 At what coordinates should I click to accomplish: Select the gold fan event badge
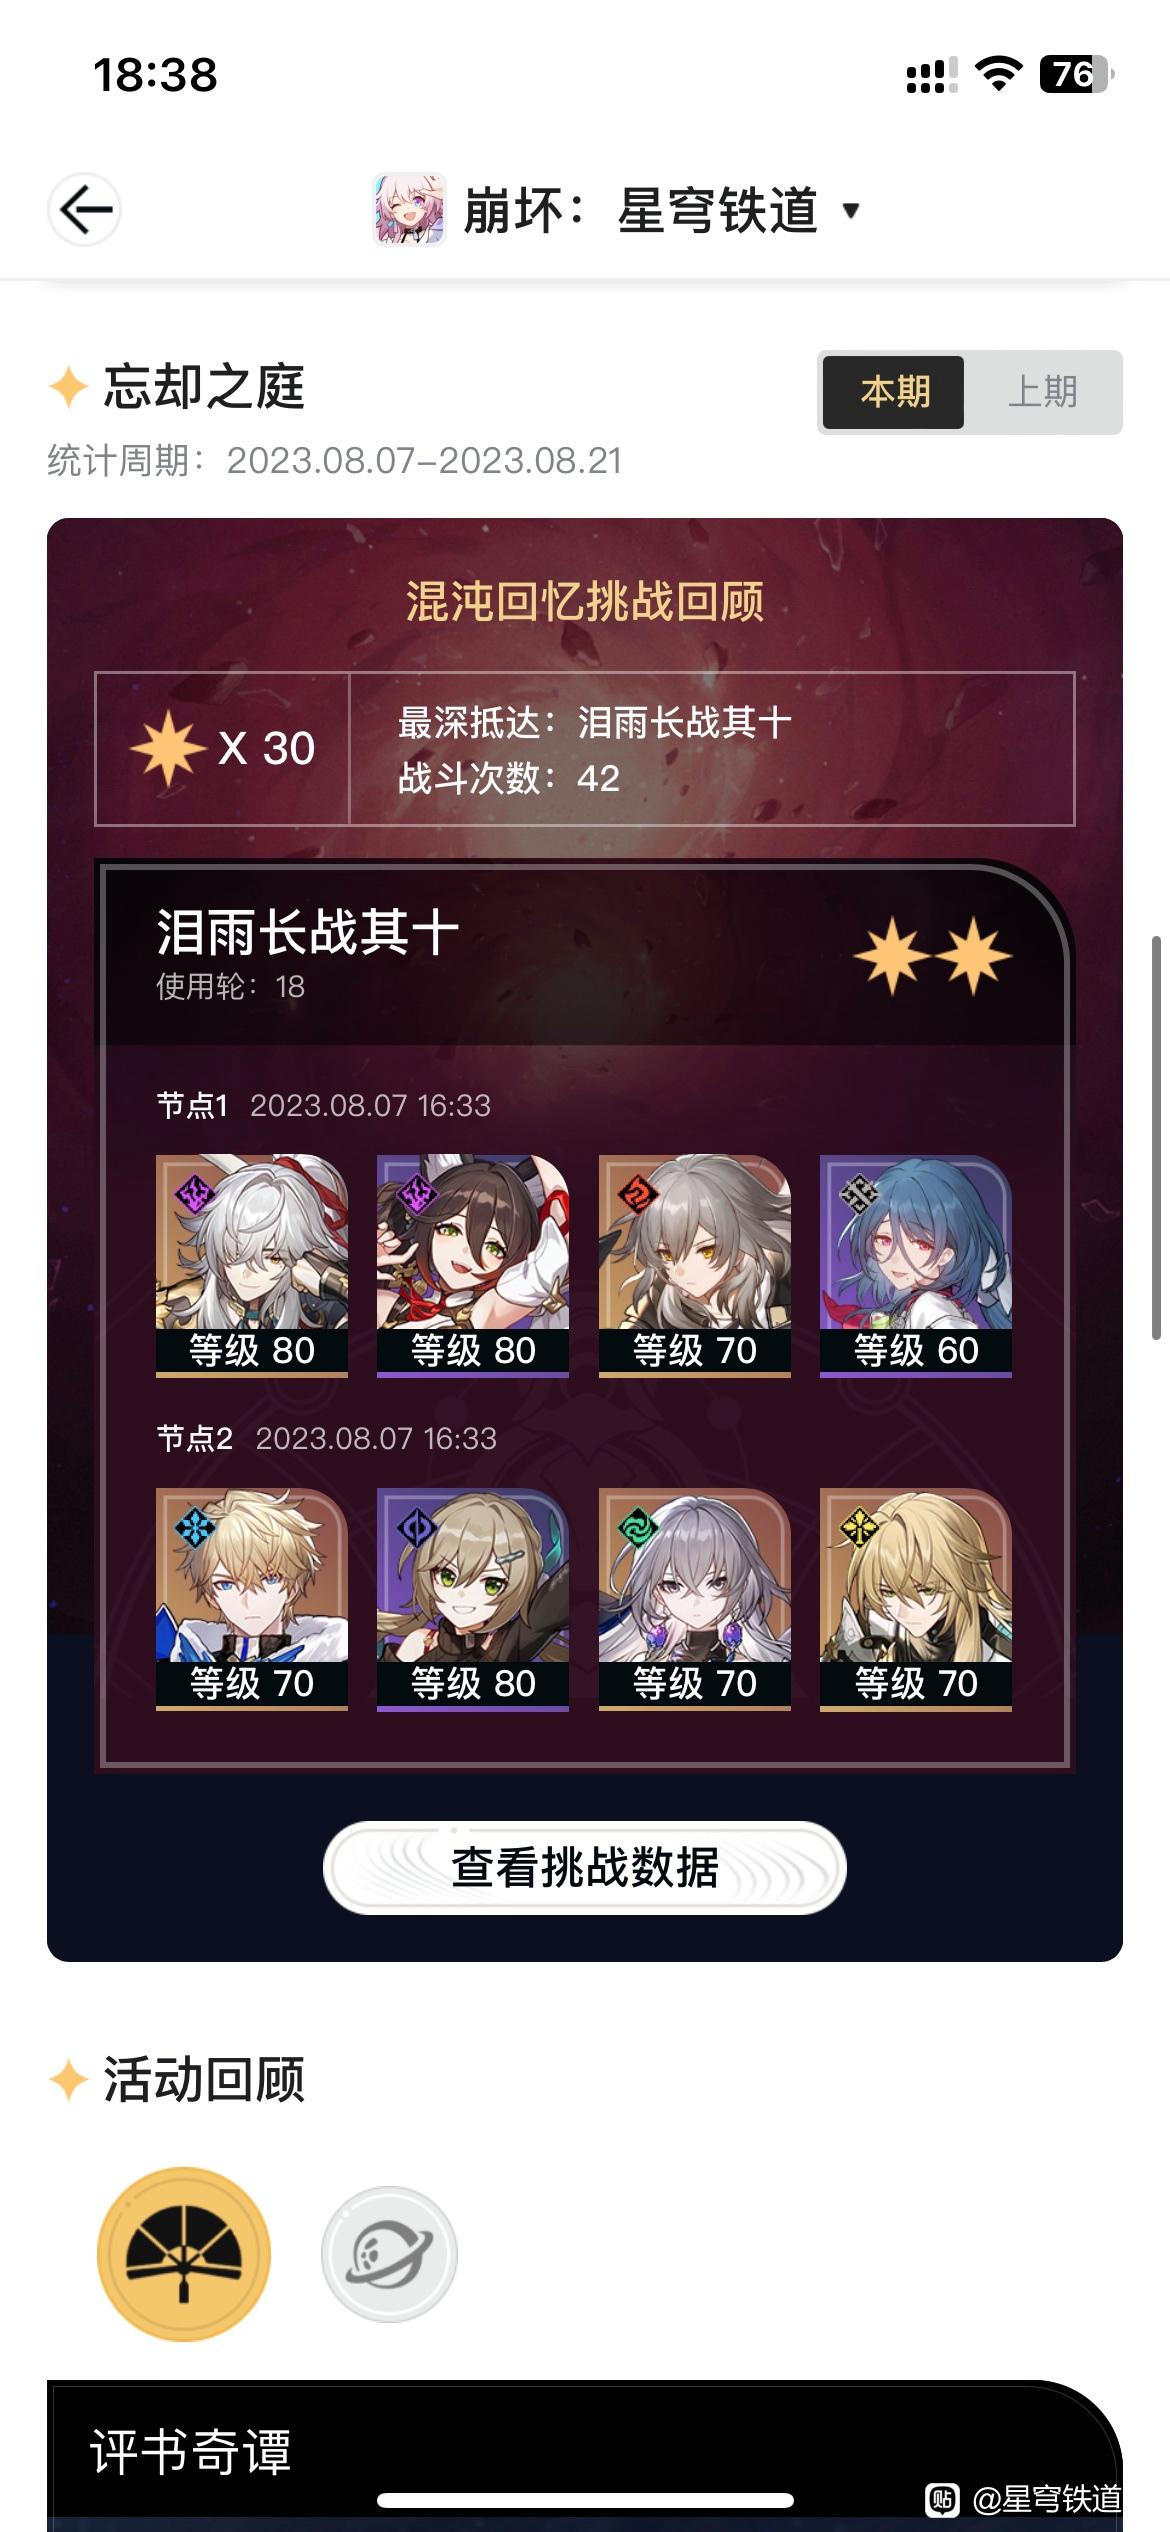pos(184,2254)
